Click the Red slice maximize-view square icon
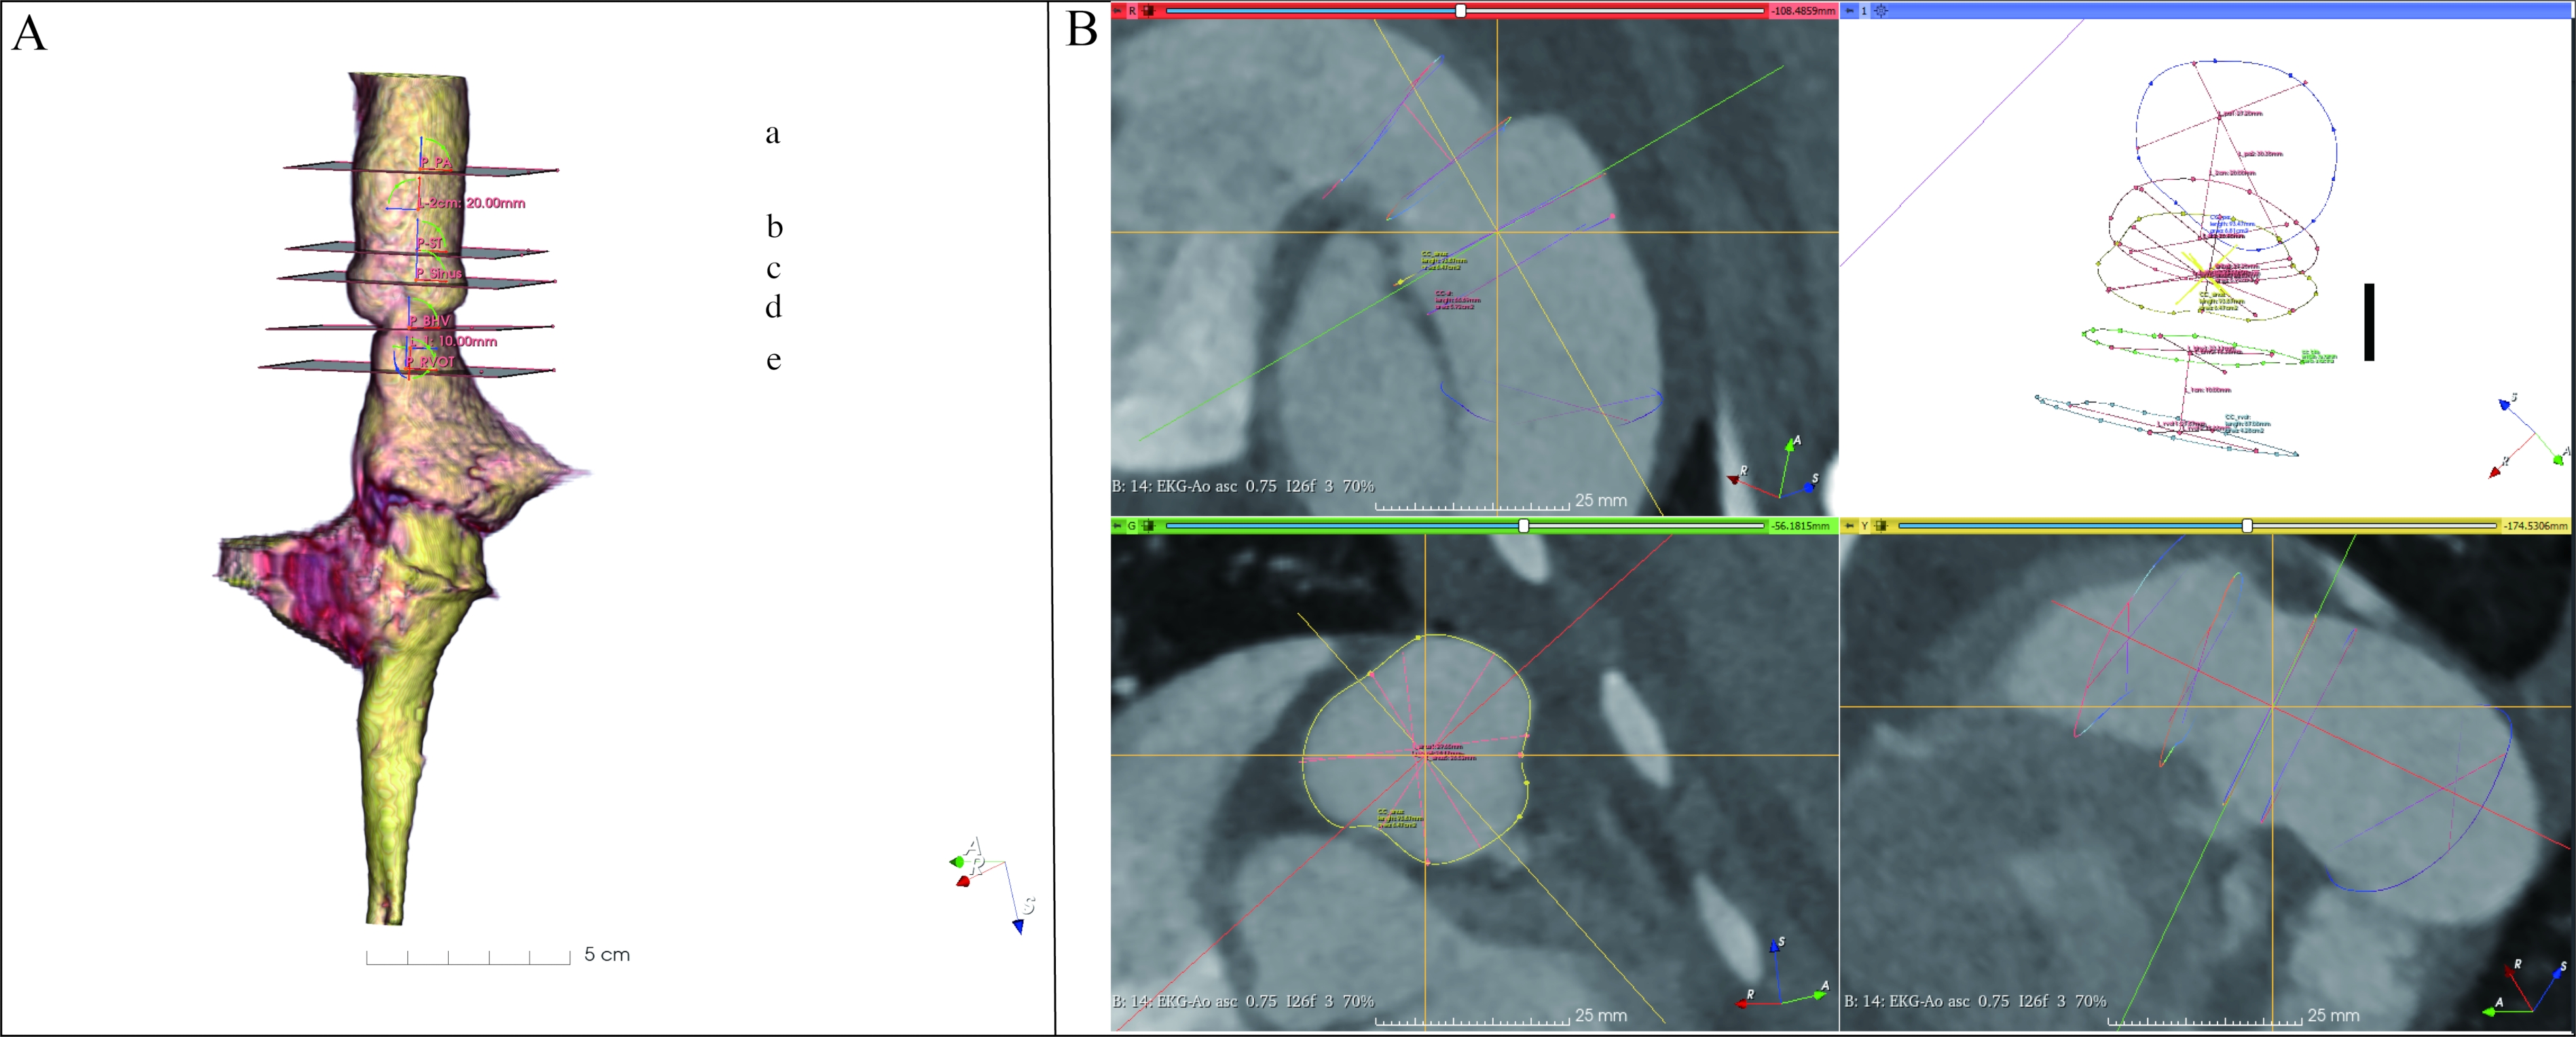Screen dimensions: 2576x1037 pos(1149,11)
